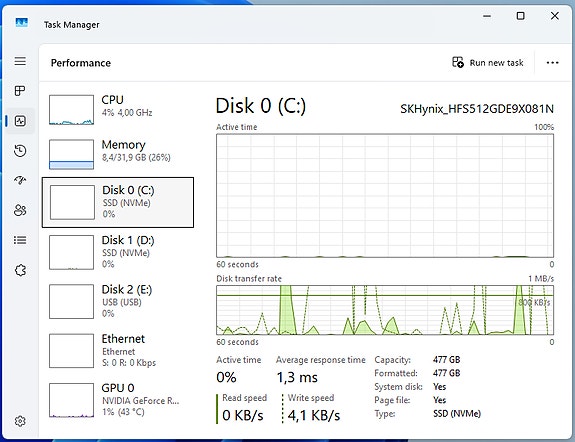575x442 pixels.
Task: Open the Services page icon
Action: [x=20, y=270]
